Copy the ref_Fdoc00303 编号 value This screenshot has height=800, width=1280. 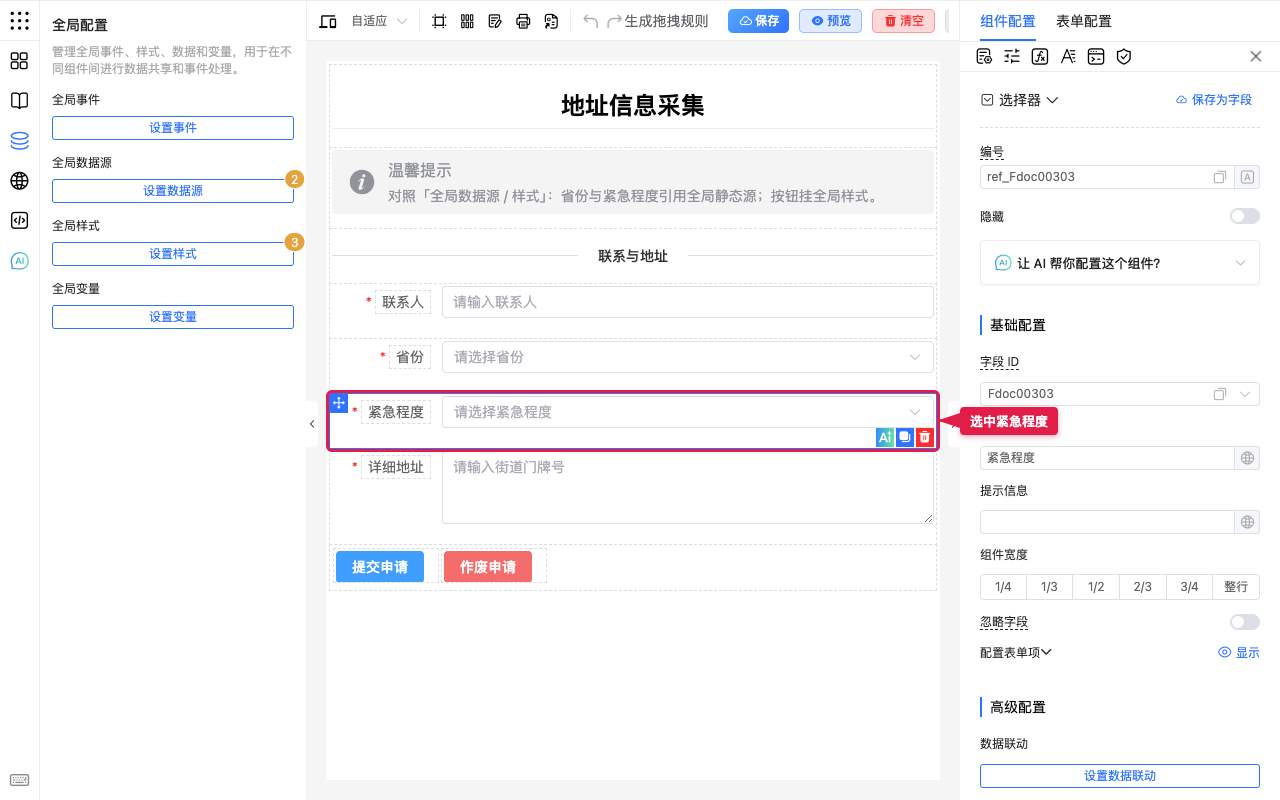coord(1220,177)
